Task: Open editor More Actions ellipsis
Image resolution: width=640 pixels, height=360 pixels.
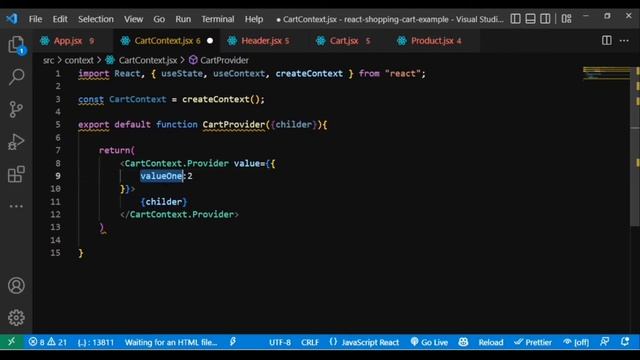Action: click(624, 40)
